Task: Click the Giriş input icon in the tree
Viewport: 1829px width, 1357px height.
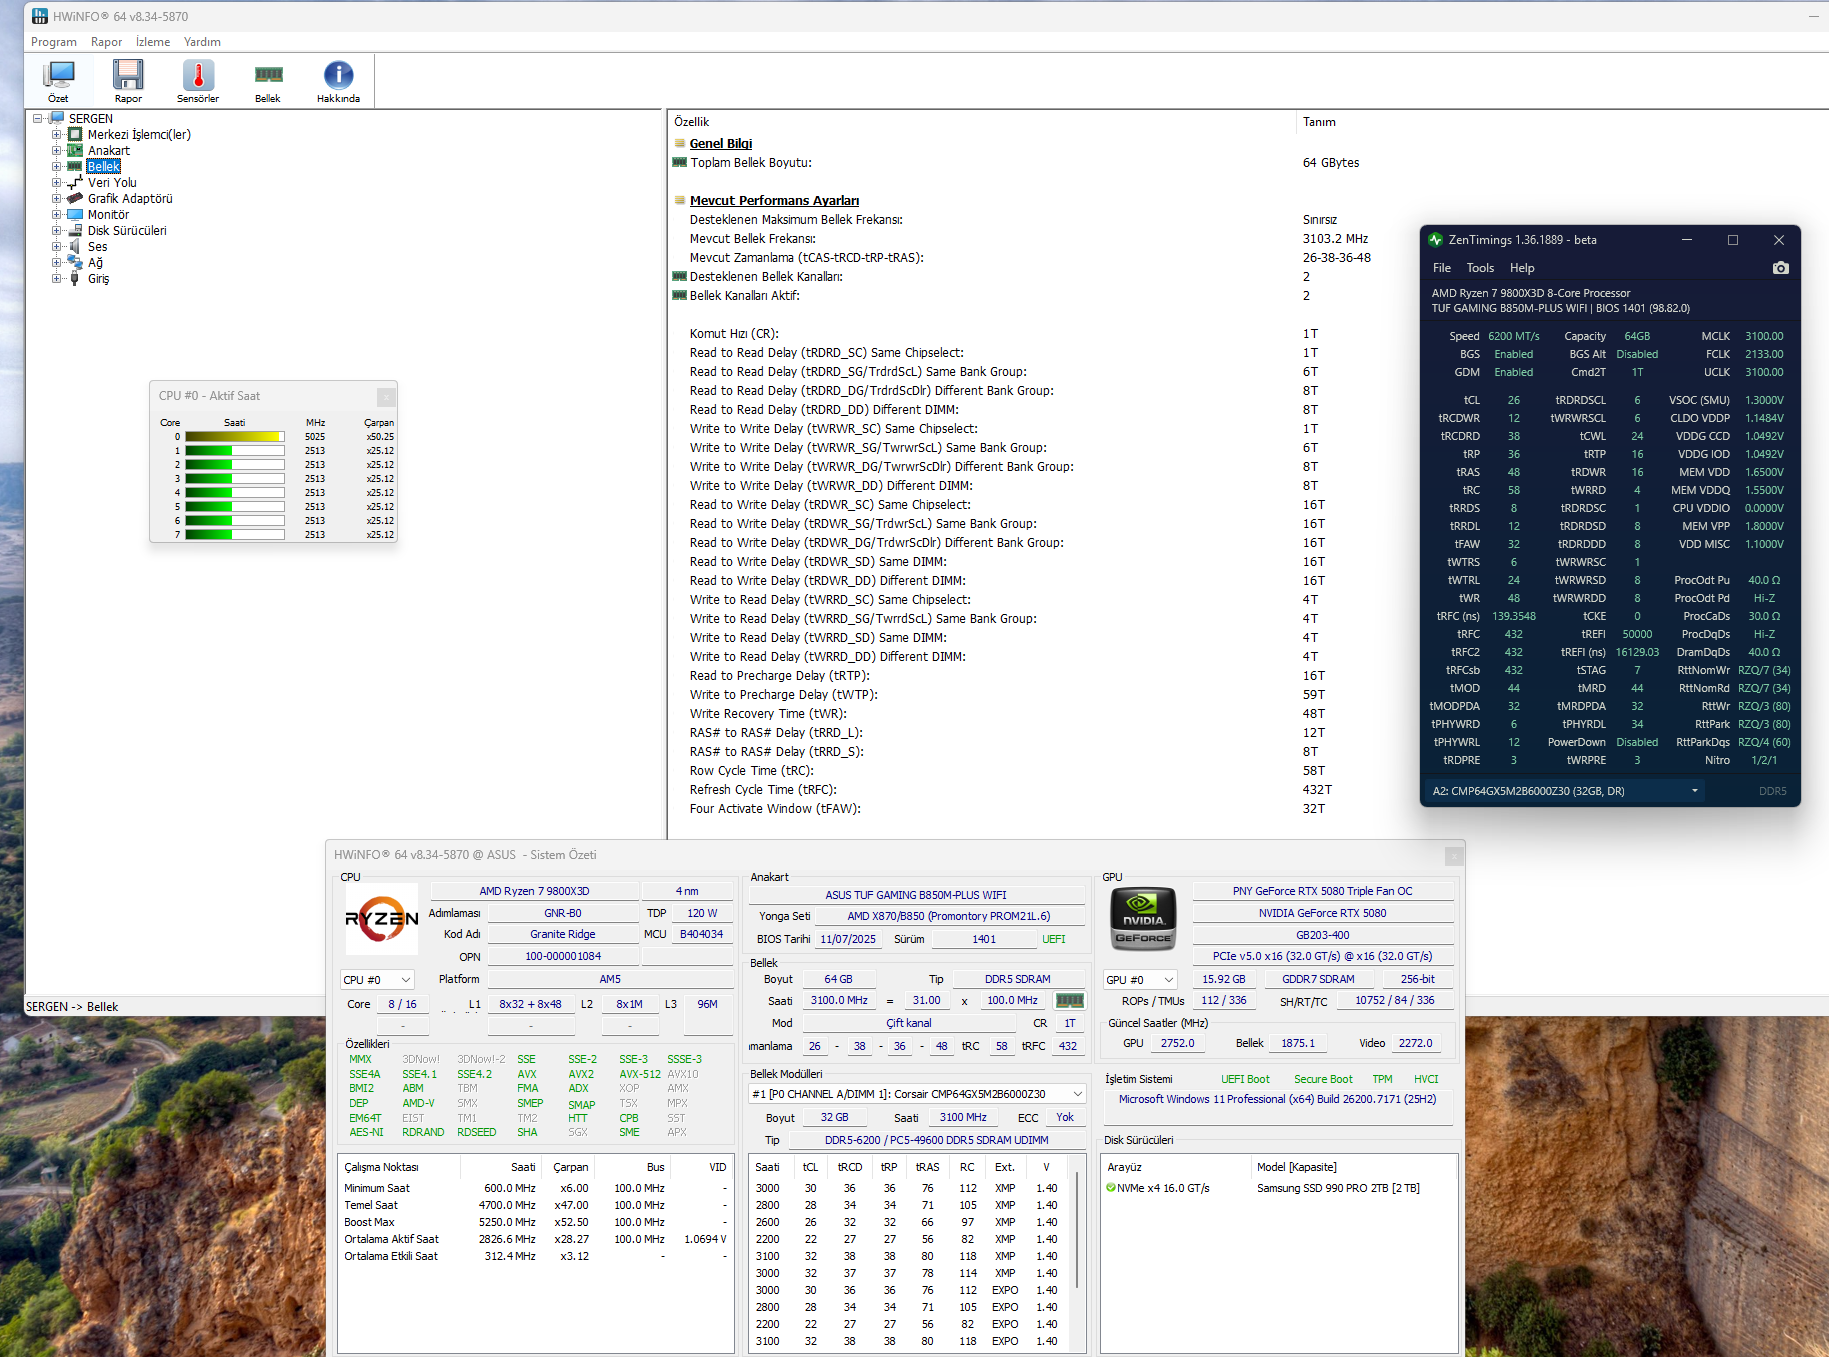Action: coord(75,278)
